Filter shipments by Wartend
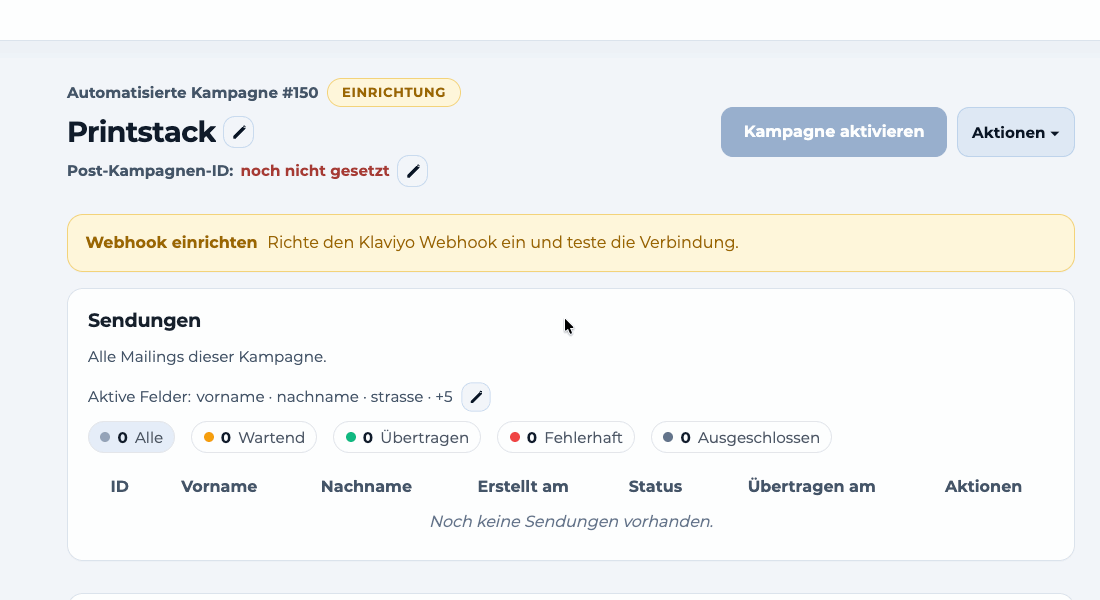The height and width of the screenshot is (600, 1100). [x=254, y=437]
